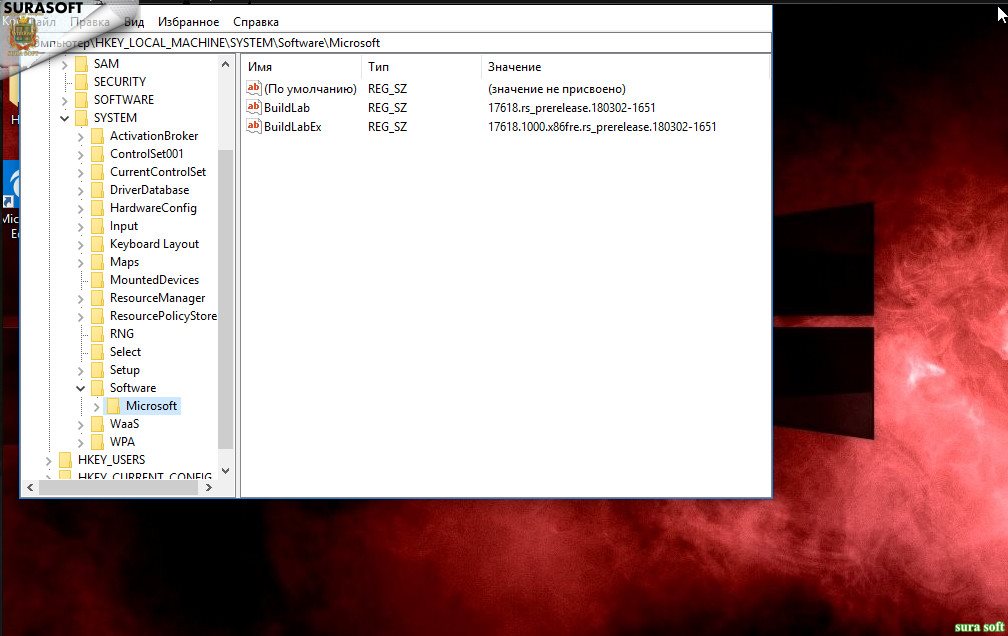This screenshot has width=1008, height=636.
Task: Sort by the Имя column header
Action: pyautogui.click(x=300, y=67)
